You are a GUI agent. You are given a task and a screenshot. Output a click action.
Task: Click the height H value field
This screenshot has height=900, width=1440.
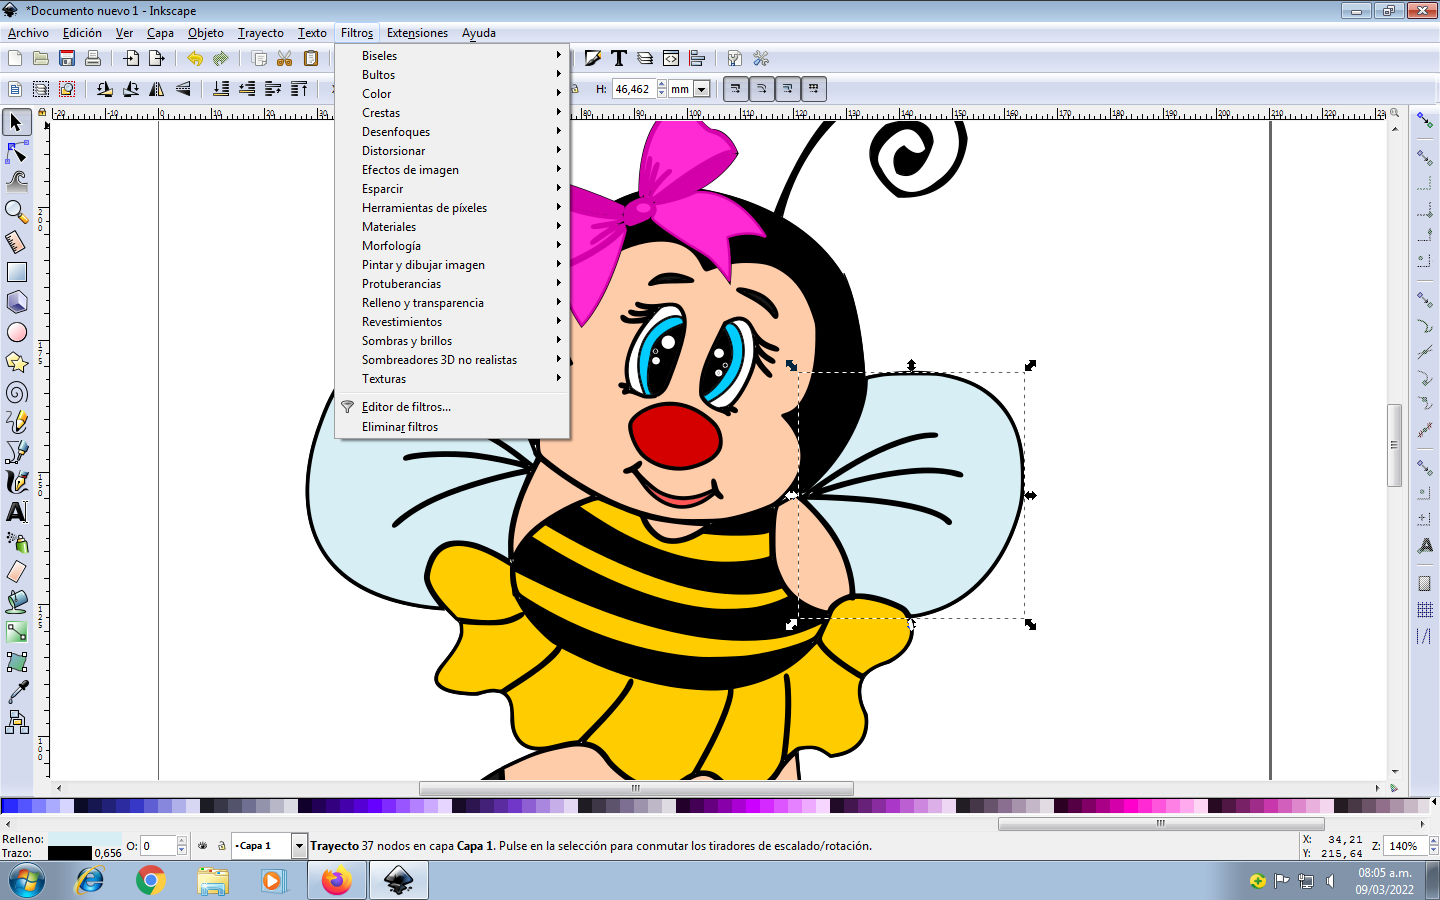tap(634, 89)
